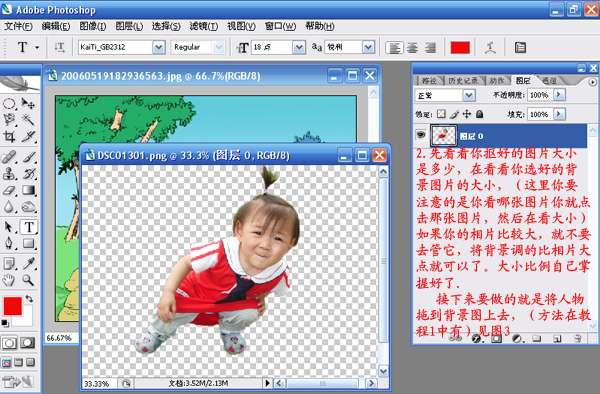Image resolution: width=600 pixels, height=394 pixels.
Task: Hide layer 0 with eye icon
Action: tap(421, 135)
